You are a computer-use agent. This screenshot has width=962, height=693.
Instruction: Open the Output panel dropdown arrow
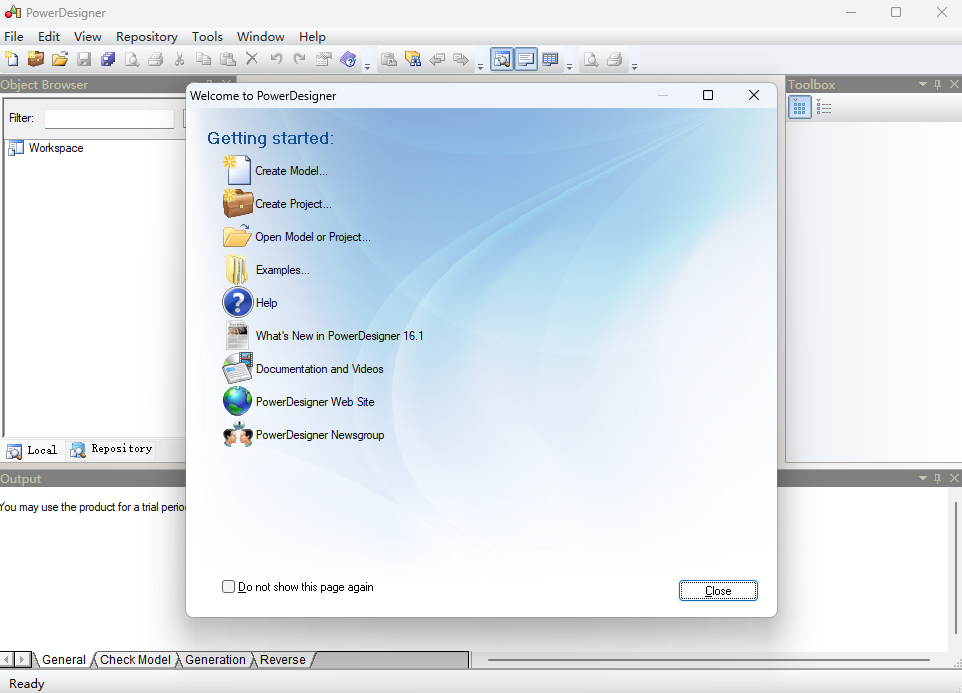pos(923,479)
